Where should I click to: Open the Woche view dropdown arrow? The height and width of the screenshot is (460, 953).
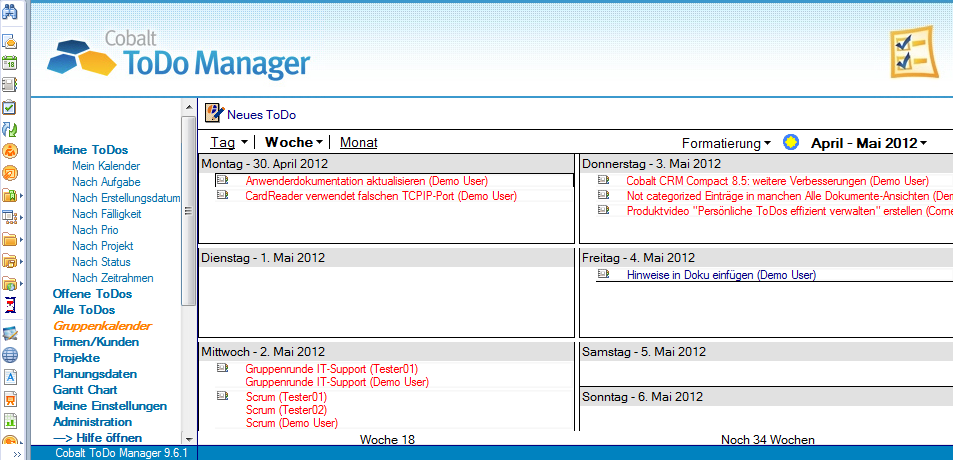[319, 143]
